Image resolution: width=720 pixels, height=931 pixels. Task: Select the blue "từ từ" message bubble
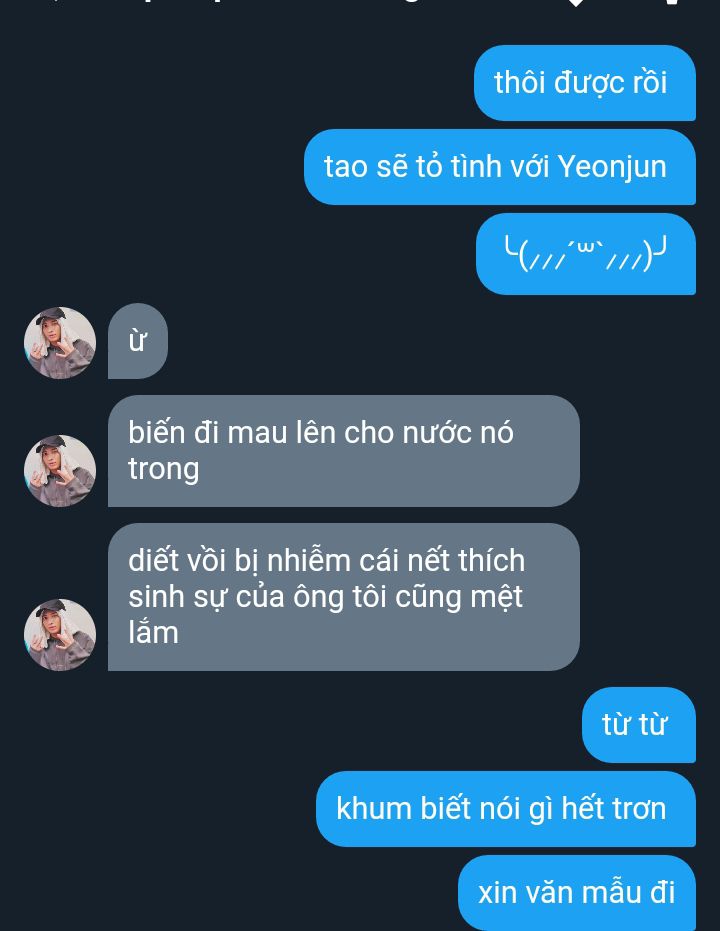[639, 725]
